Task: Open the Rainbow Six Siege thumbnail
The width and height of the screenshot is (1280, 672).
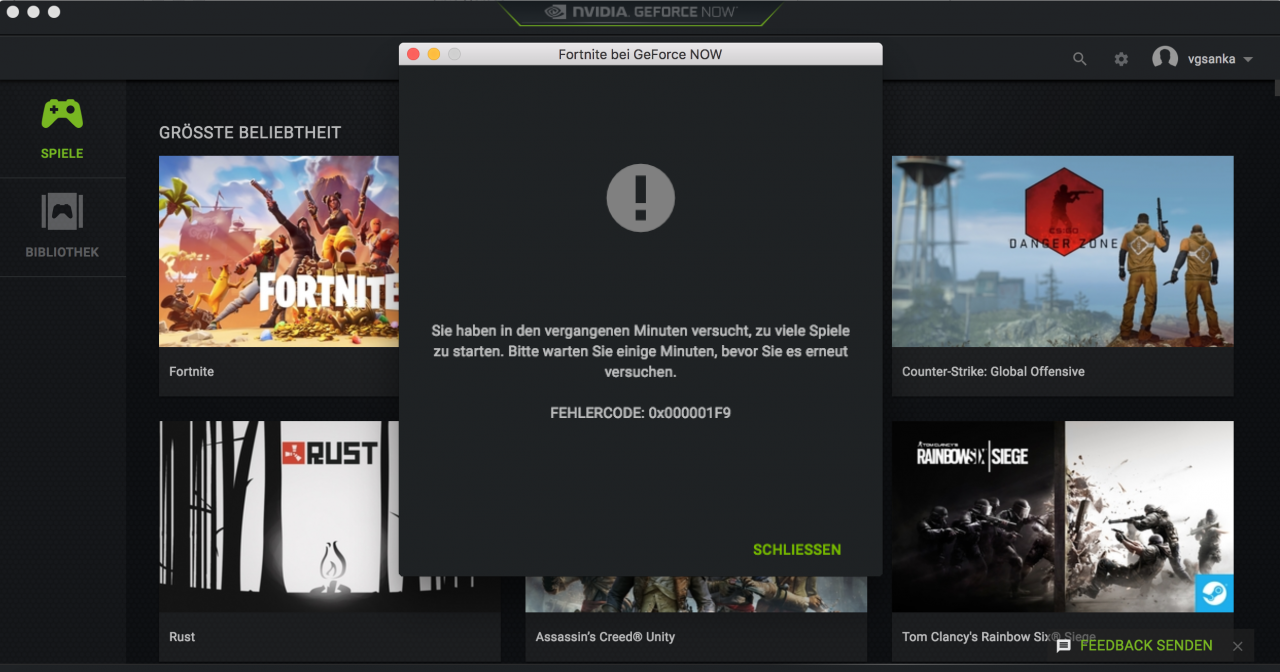Action: (x=1063, y=516)
